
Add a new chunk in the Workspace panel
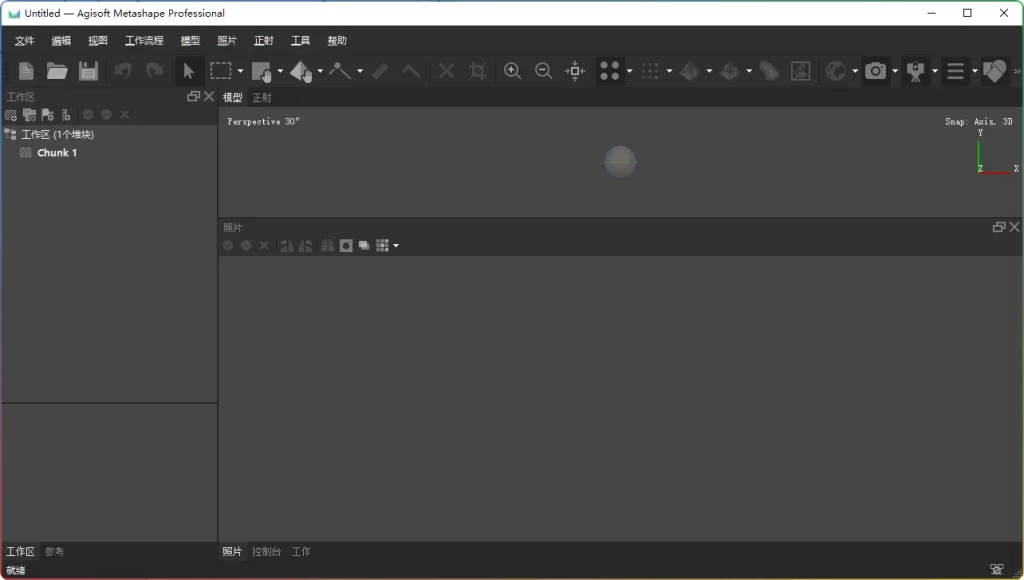tap(10, 114)
